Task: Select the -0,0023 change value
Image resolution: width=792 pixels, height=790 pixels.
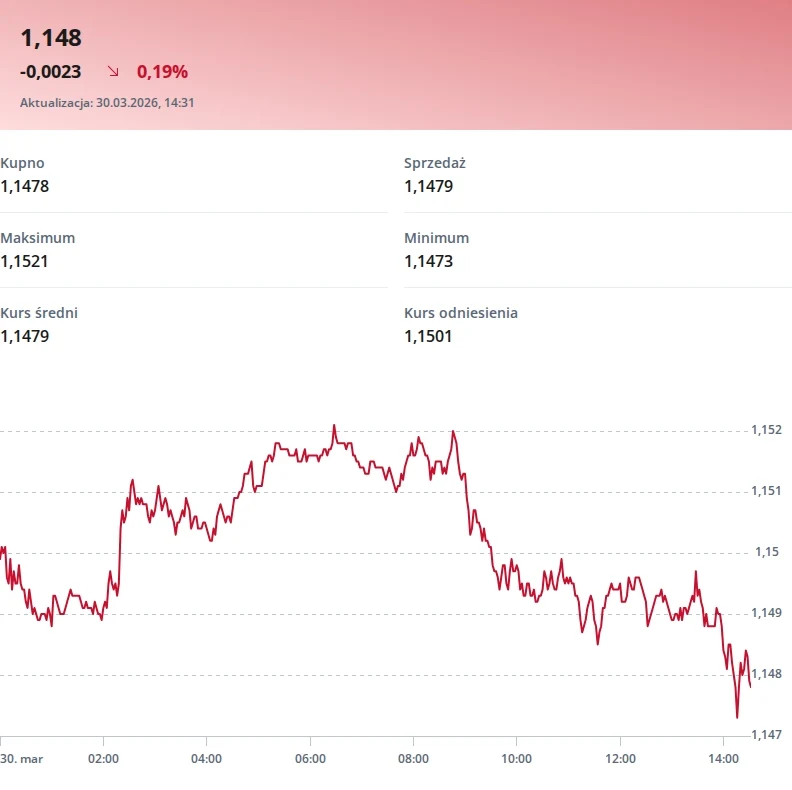Action: [51, 72]
